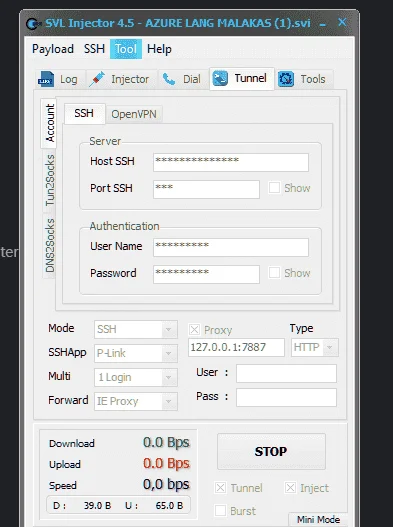Select the Account vertical tab
The height and width of the screenshot is (527, 393).
click(49, 123)
